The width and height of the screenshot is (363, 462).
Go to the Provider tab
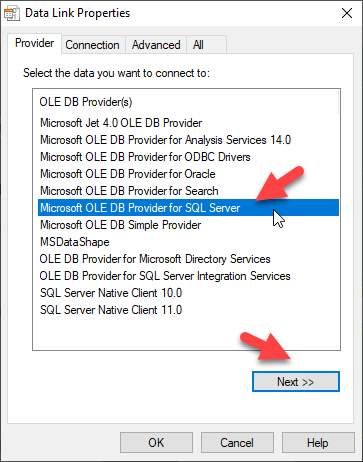point(34,43)
